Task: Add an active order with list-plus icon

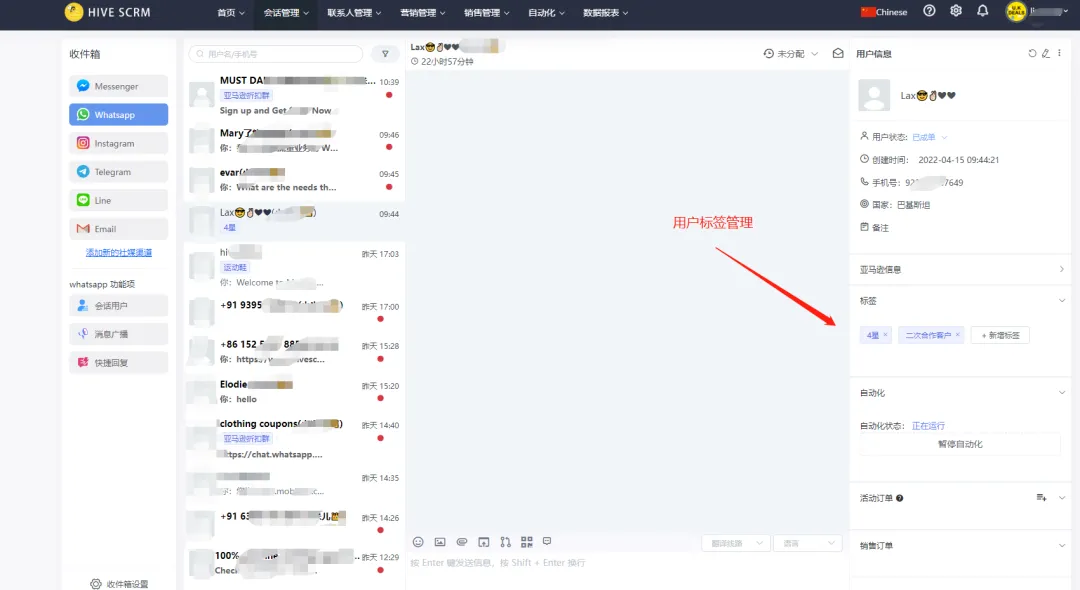Action: 1041,498
